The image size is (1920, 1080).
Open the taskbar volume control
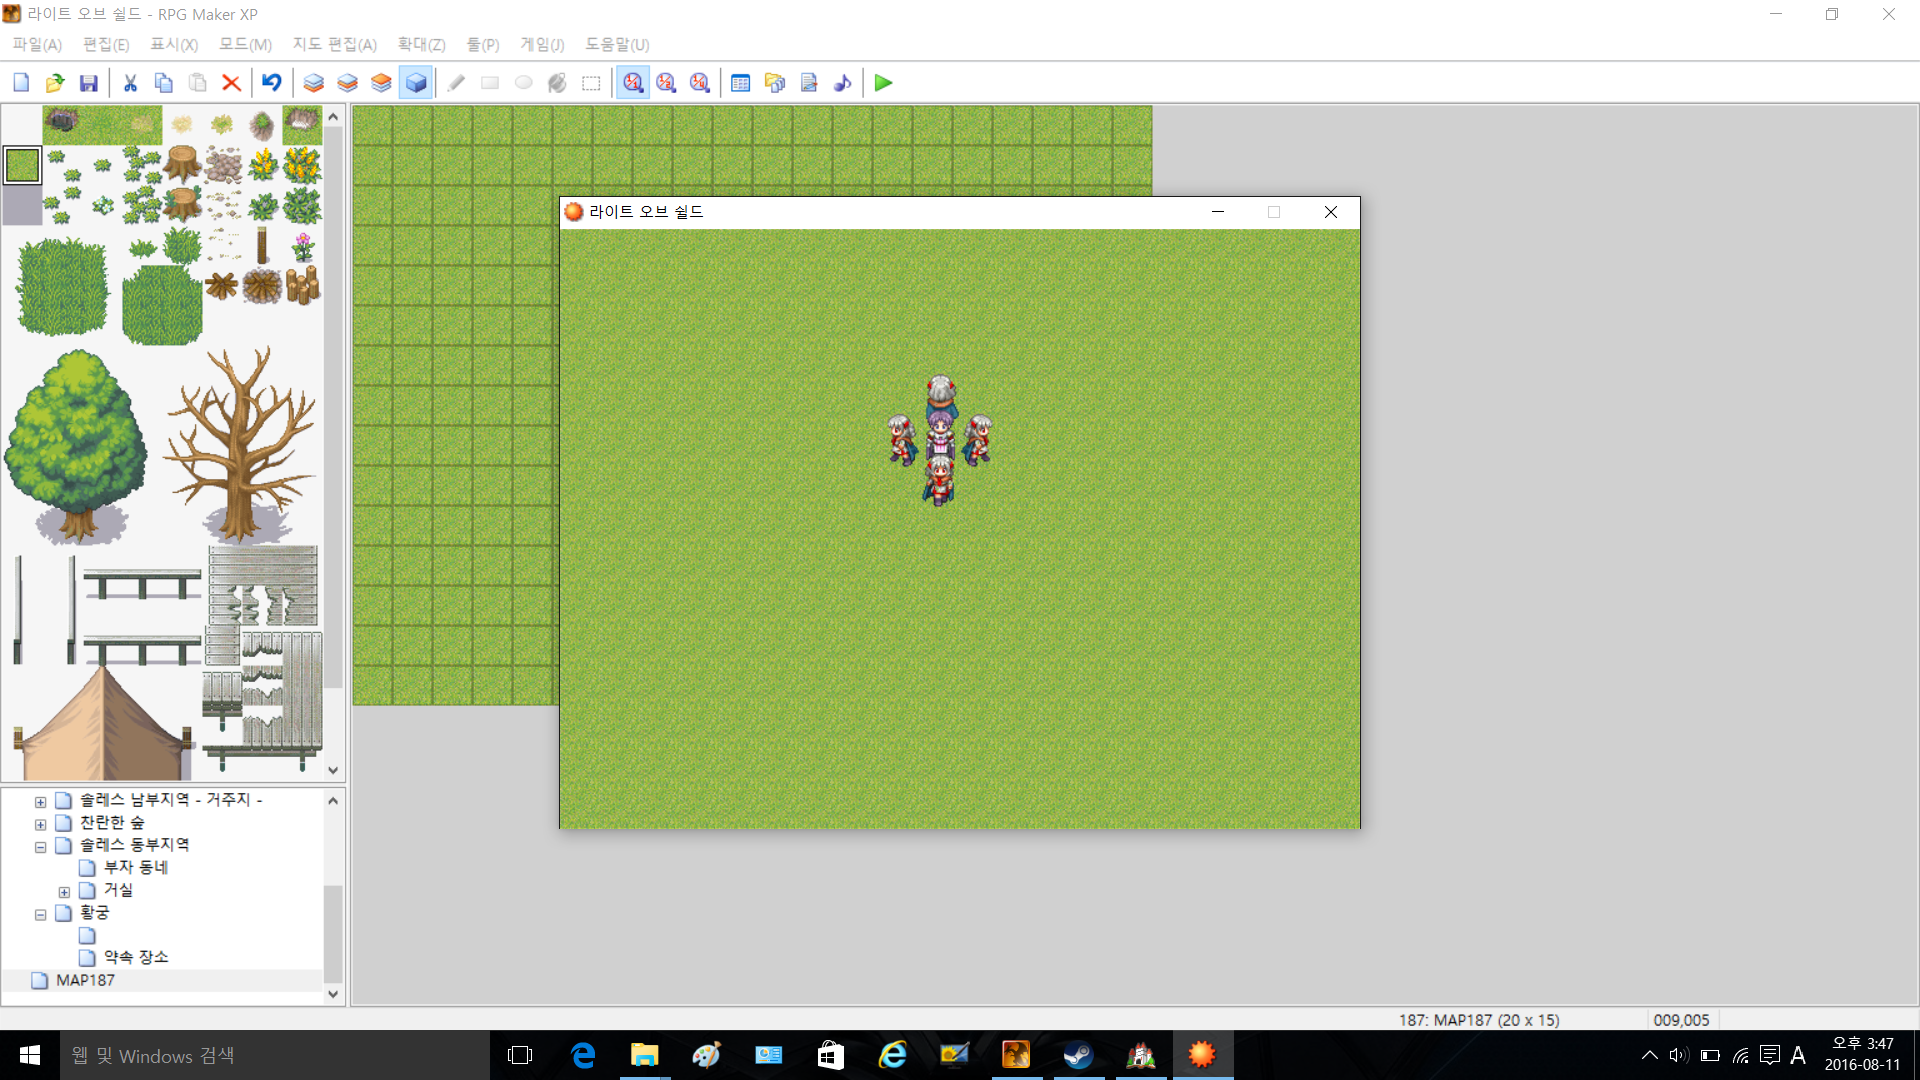(1679, 1055)
